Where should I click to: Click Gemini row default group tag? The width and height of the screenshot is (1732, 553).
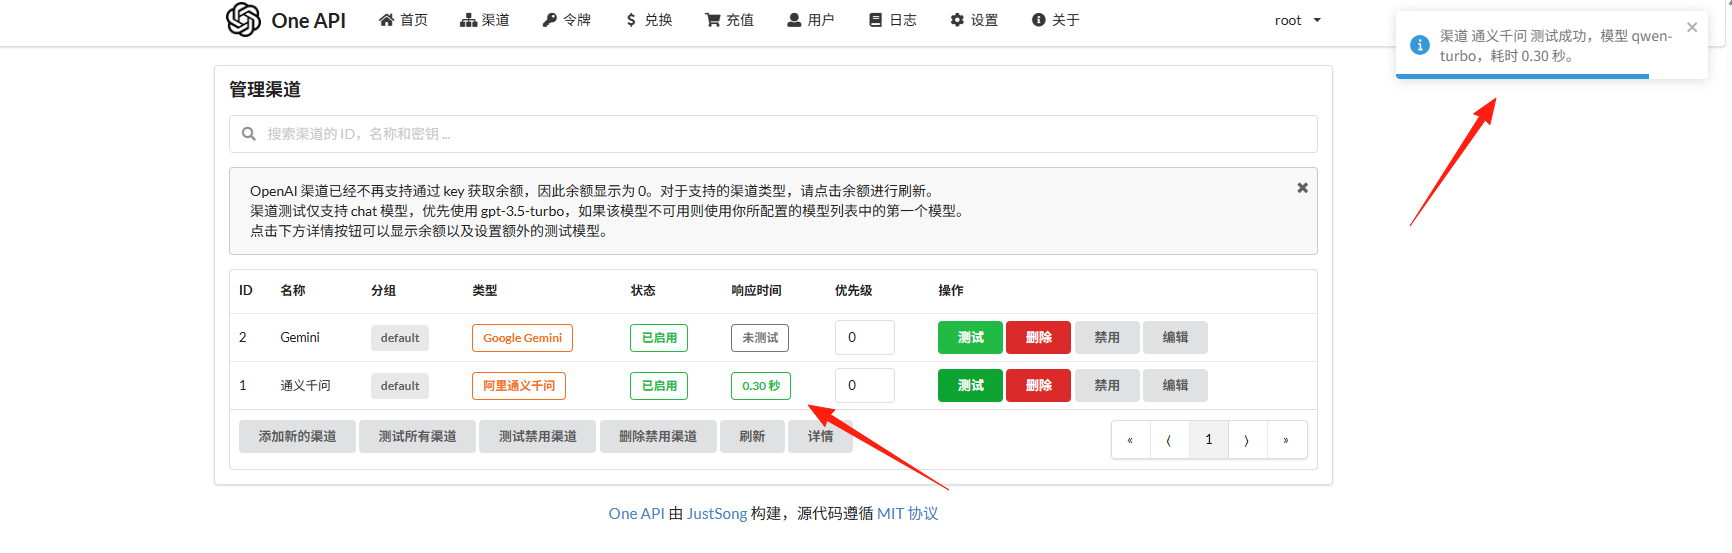400,338
